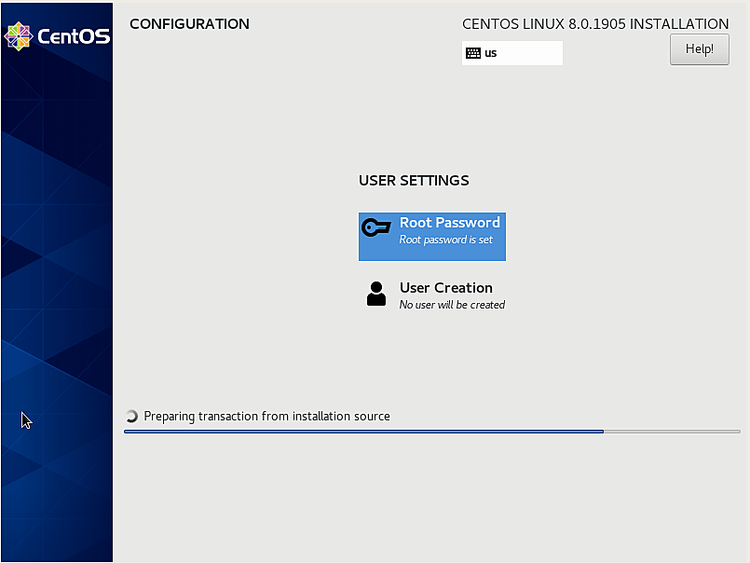Click the key icon for Root Password
The image size is (750, 563).
pos(376,227)
